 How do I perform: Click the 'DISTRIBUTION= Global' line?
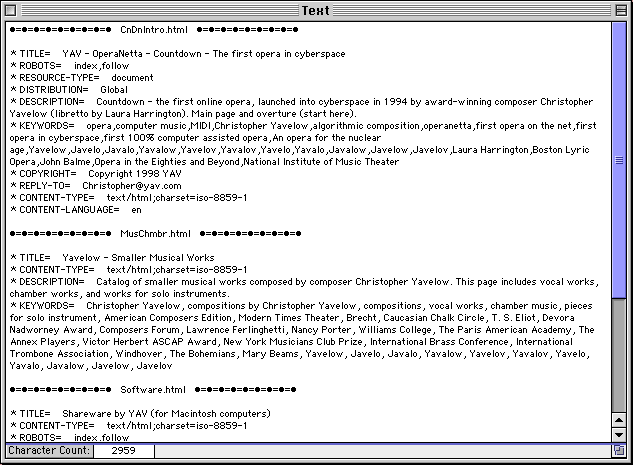(69, 90)
